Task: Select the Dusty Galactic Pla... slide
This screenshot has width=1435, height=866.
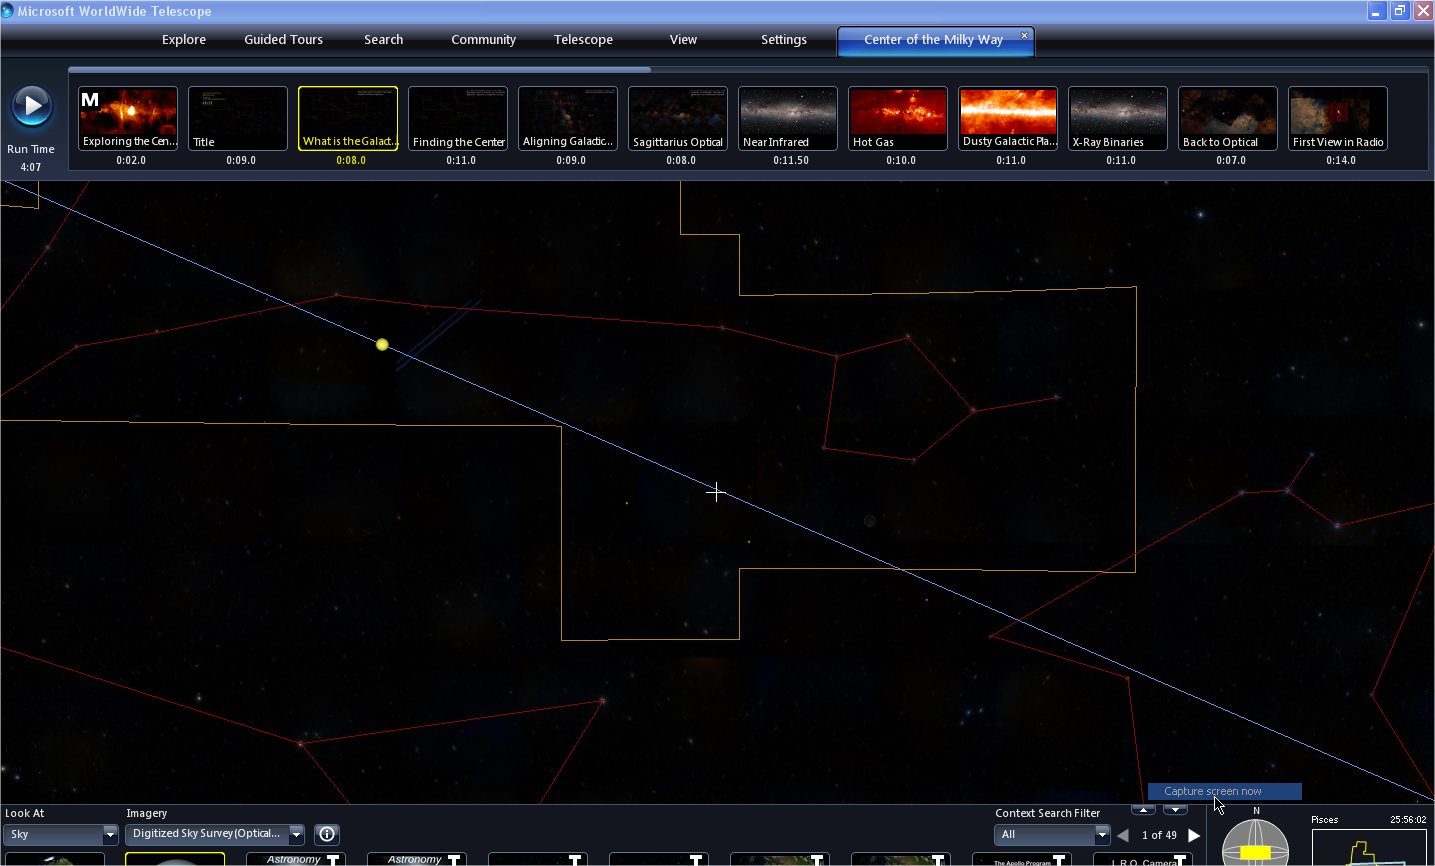Action: point(1008,118)
